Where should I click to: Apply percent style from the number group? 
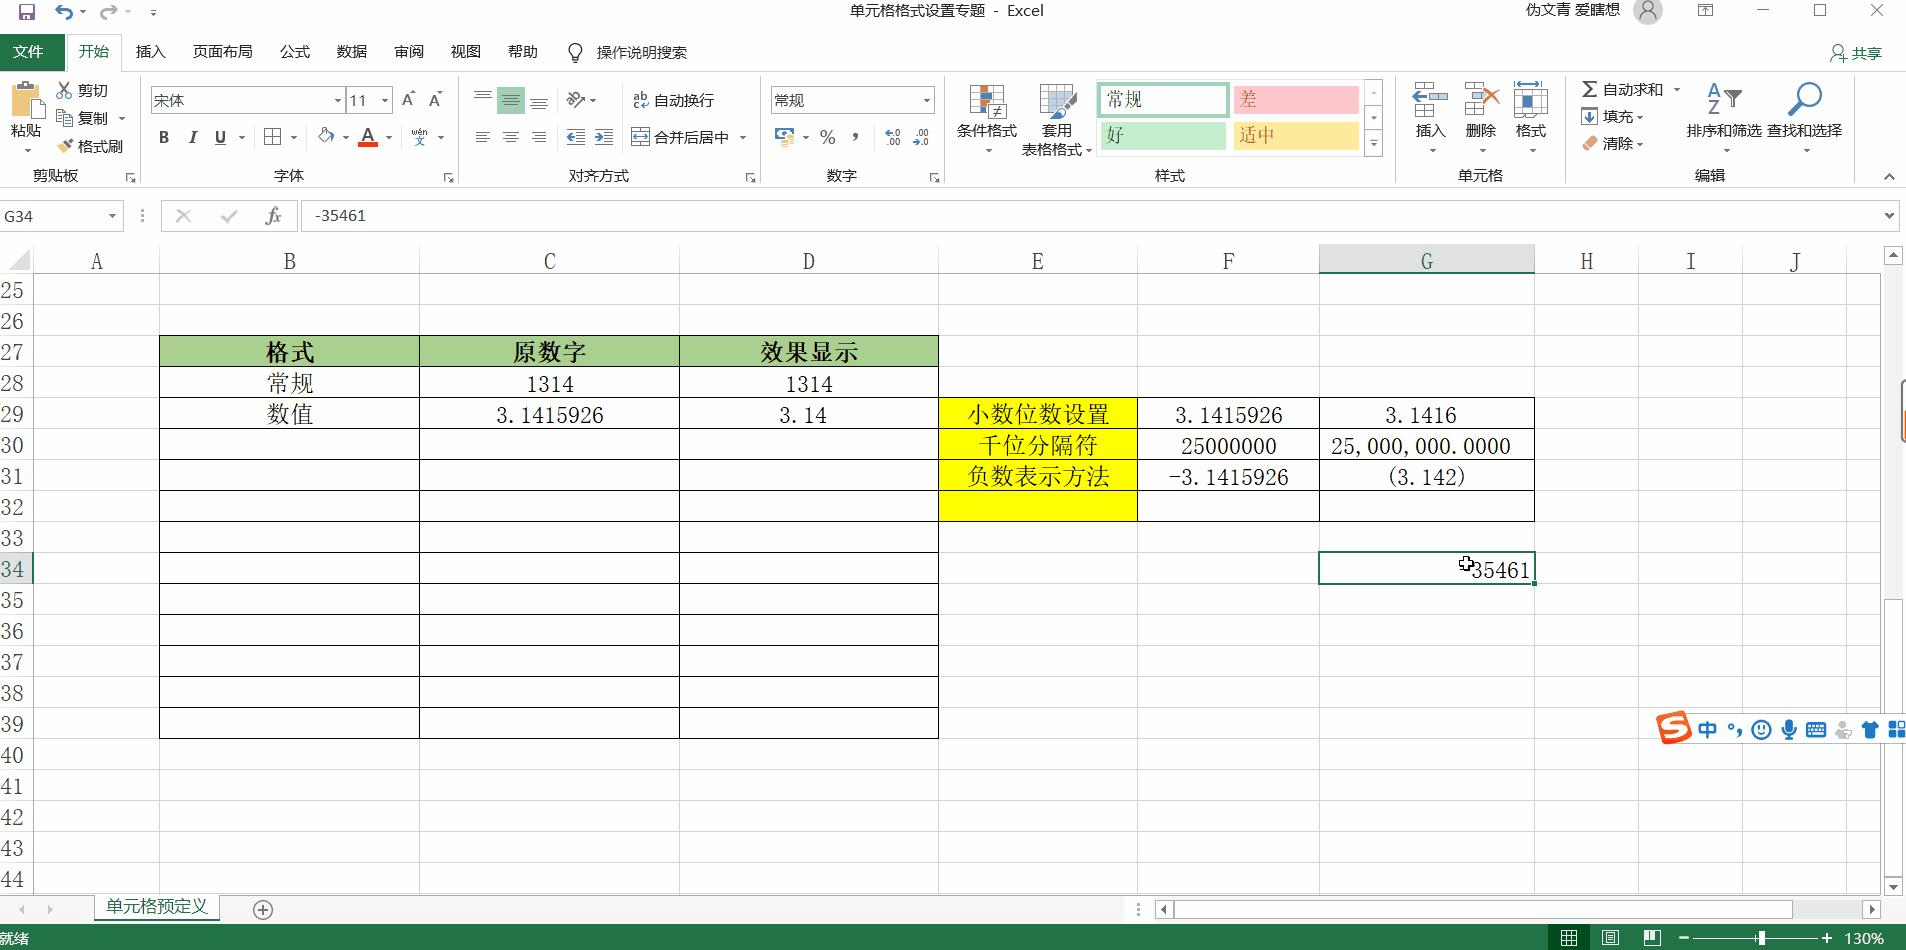(828, 137)
